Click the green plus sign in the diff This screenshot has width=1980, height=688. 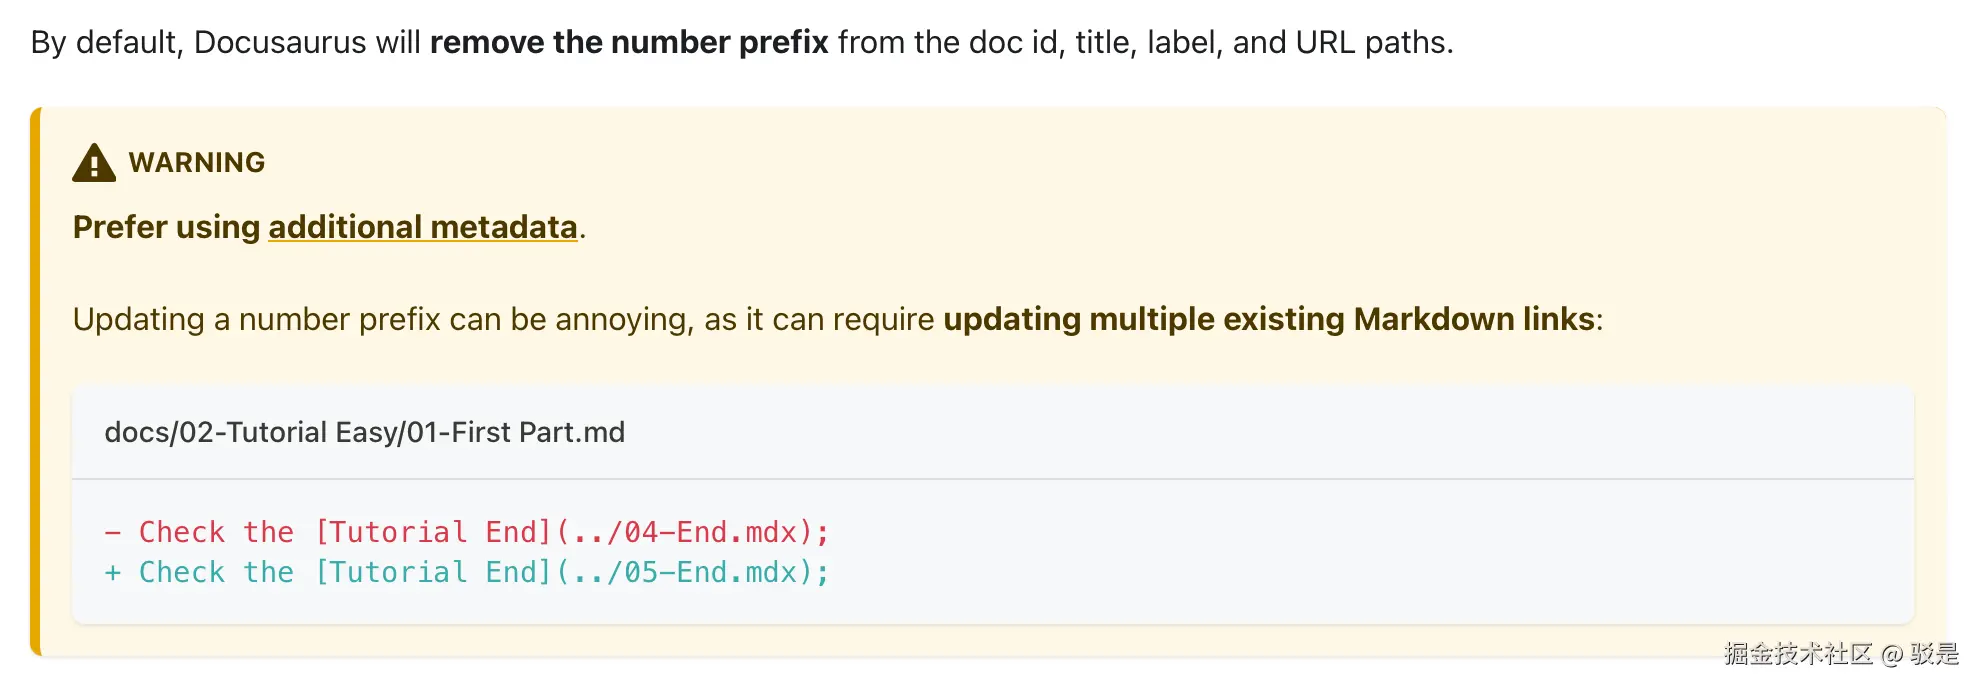click(113, 573)
